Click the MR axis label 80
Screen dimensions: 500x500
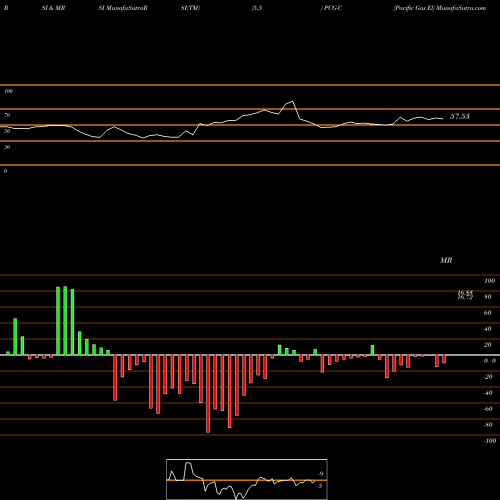tap(488, 297)
